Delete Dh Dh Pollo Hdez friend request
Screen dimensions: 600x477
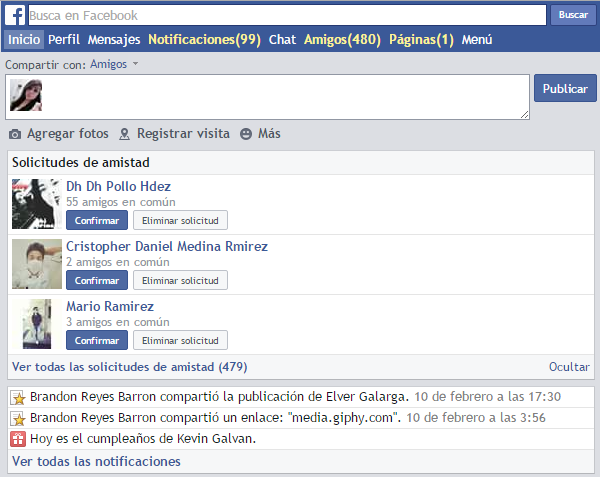pos(180,220)
